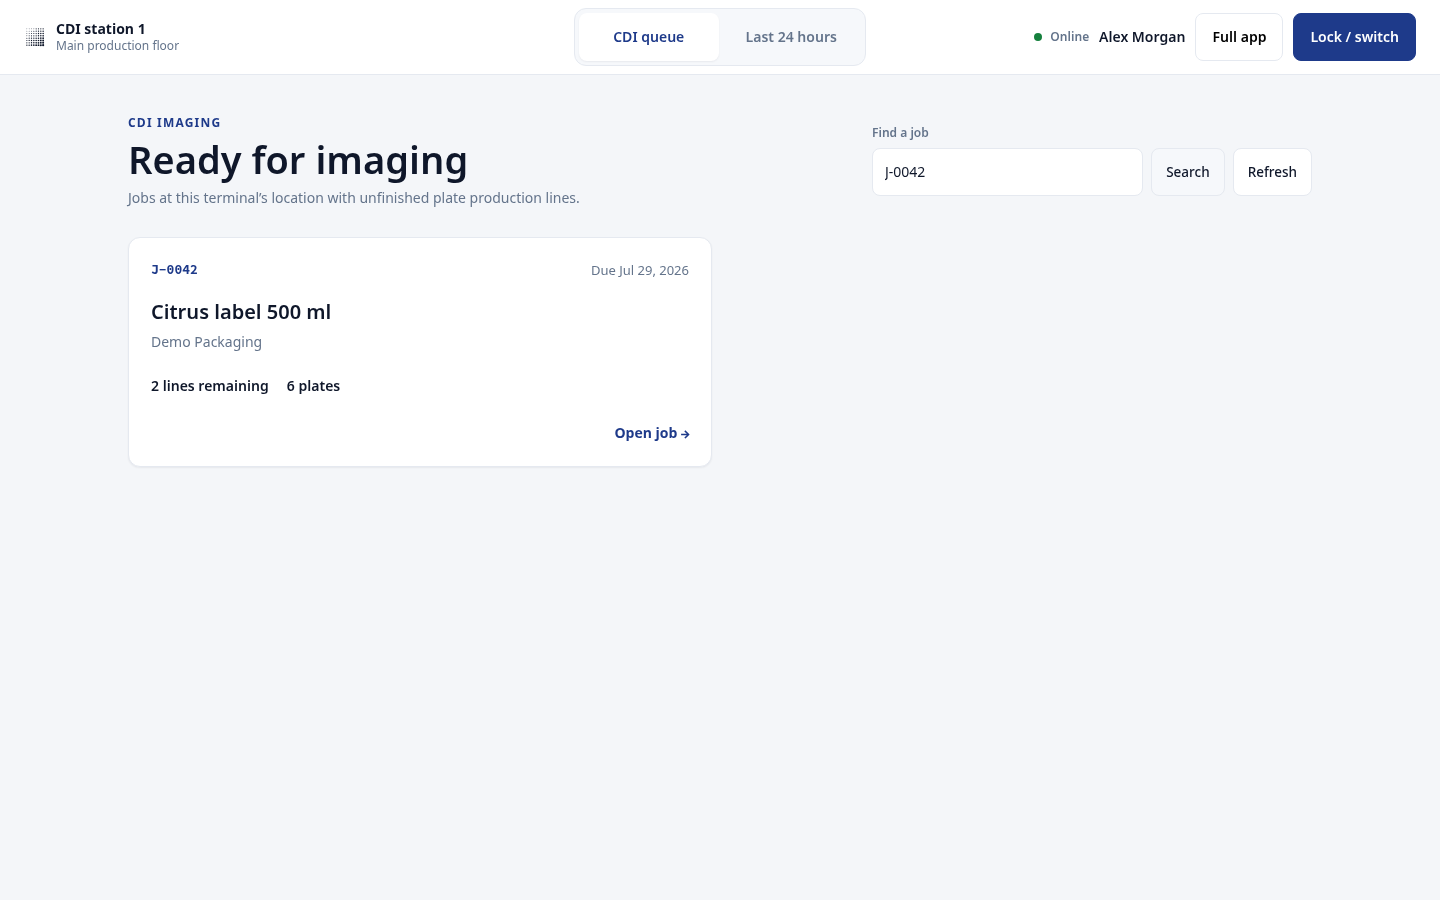Click the J-0042 job number on the card
The image size is (1440, 900).
pos(174,270)
